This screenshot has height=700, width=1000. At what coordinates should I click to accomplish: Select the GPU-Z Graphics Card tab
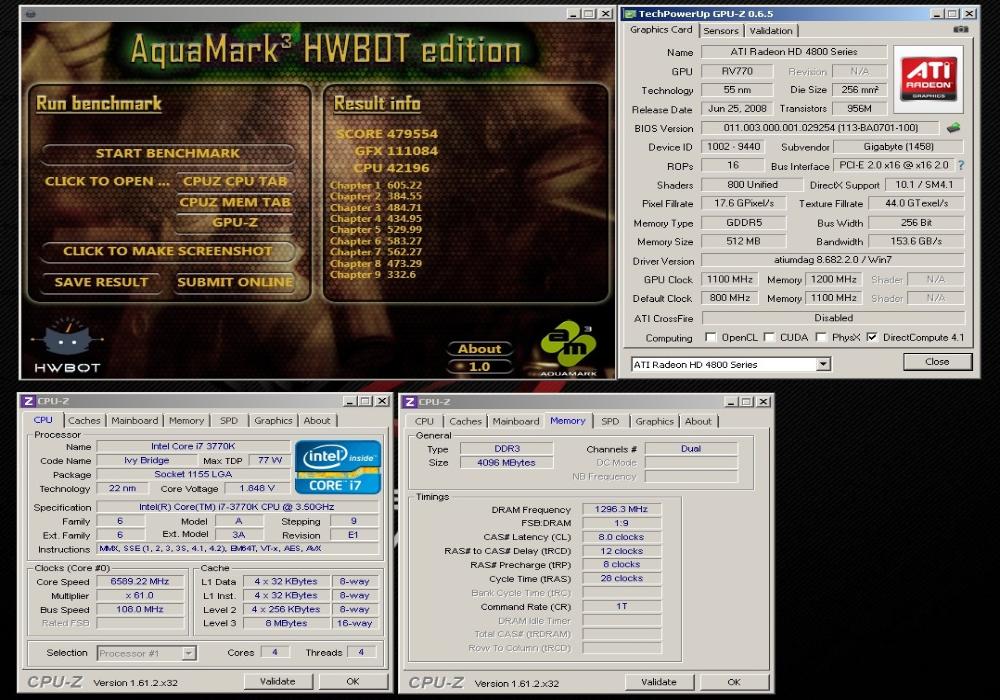pos(661,29)
